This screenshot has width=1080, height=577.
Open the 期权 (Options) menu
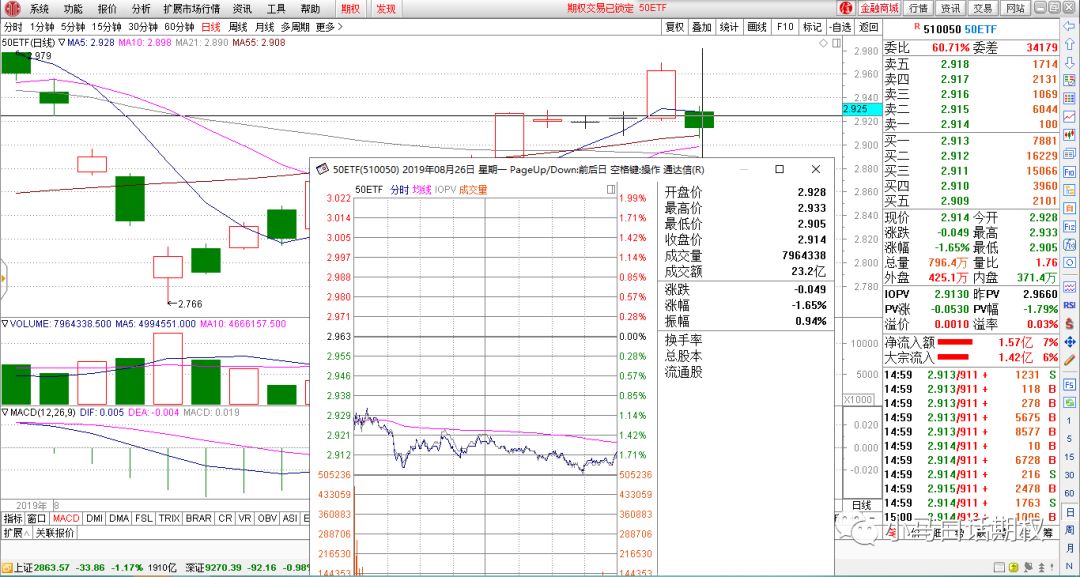point(352,8)
